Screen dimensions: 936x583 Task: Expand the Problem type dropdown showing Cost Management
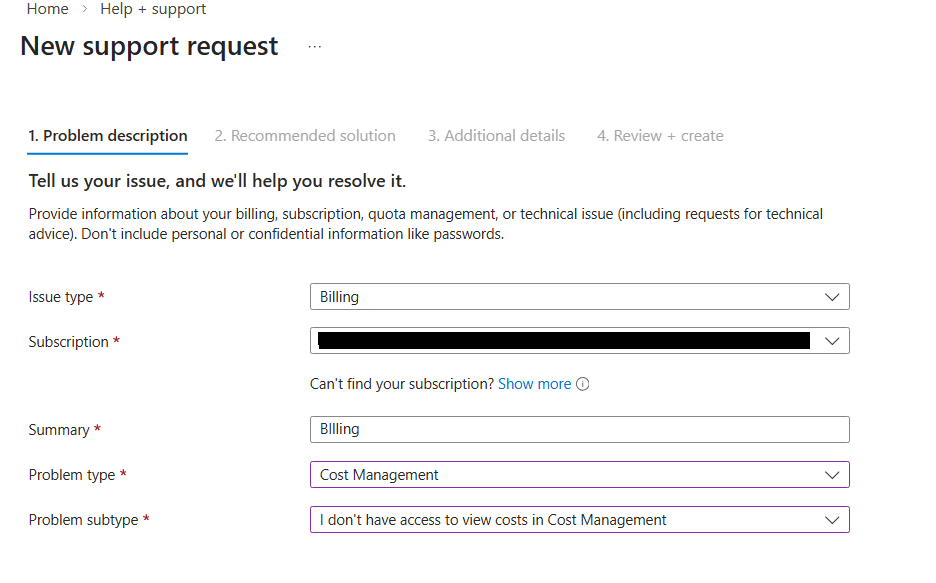pos(580,475)
